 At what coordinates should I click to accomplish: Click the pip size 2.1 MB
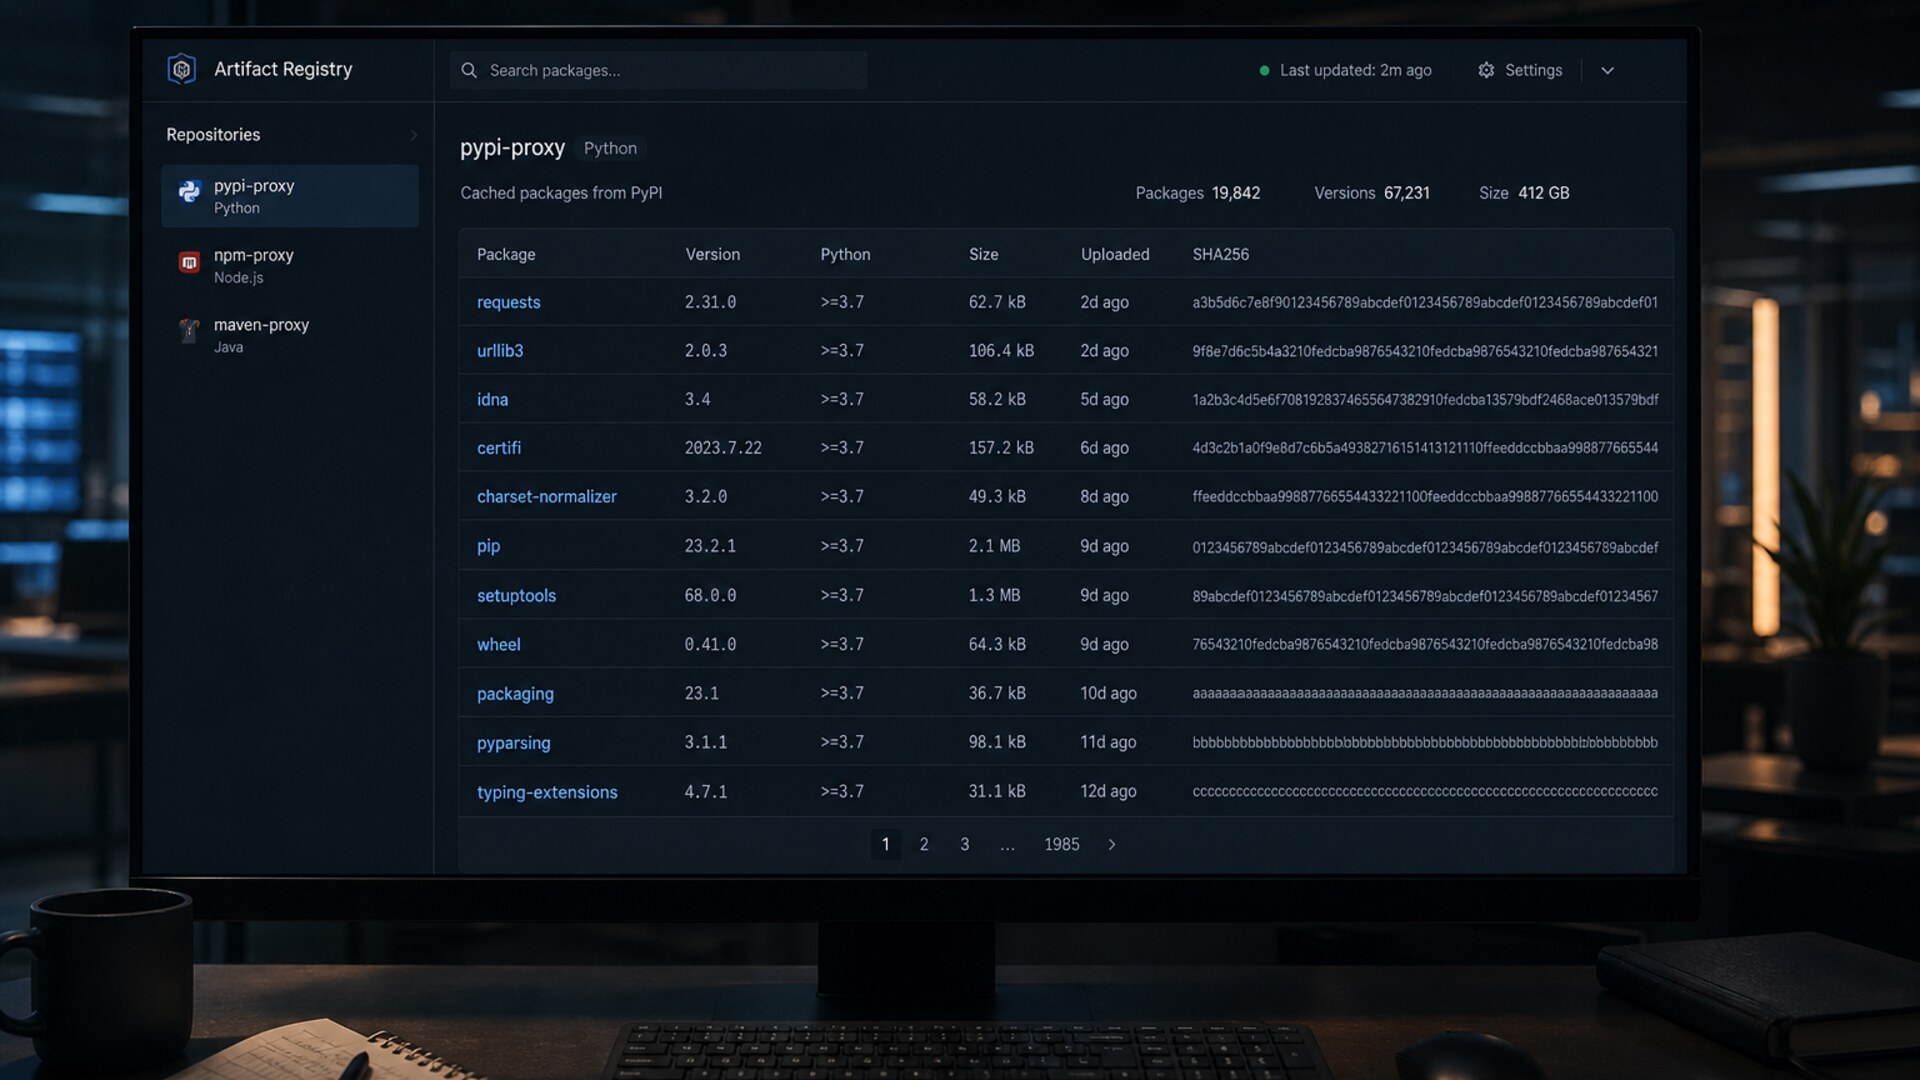pos(994,546)
